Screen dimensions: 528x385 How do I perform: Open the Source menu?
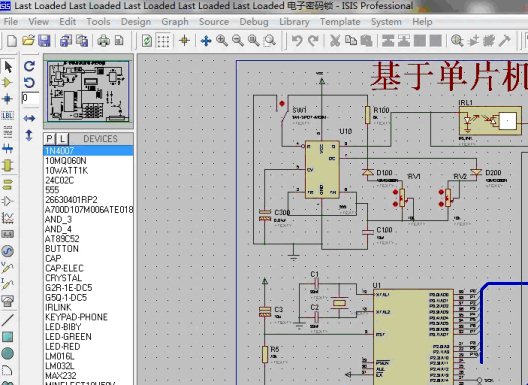pos(214,22)
